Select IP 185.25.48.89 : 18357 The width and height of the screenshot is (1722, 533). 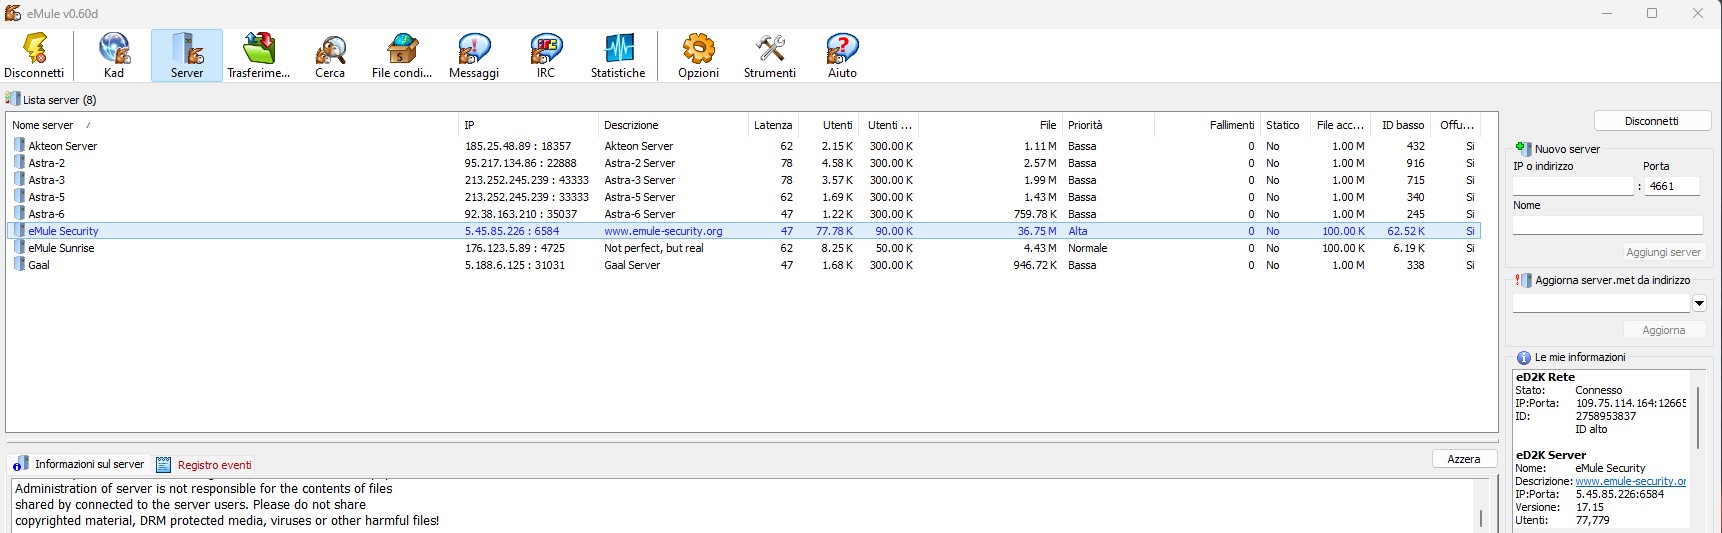pos(517,146)
